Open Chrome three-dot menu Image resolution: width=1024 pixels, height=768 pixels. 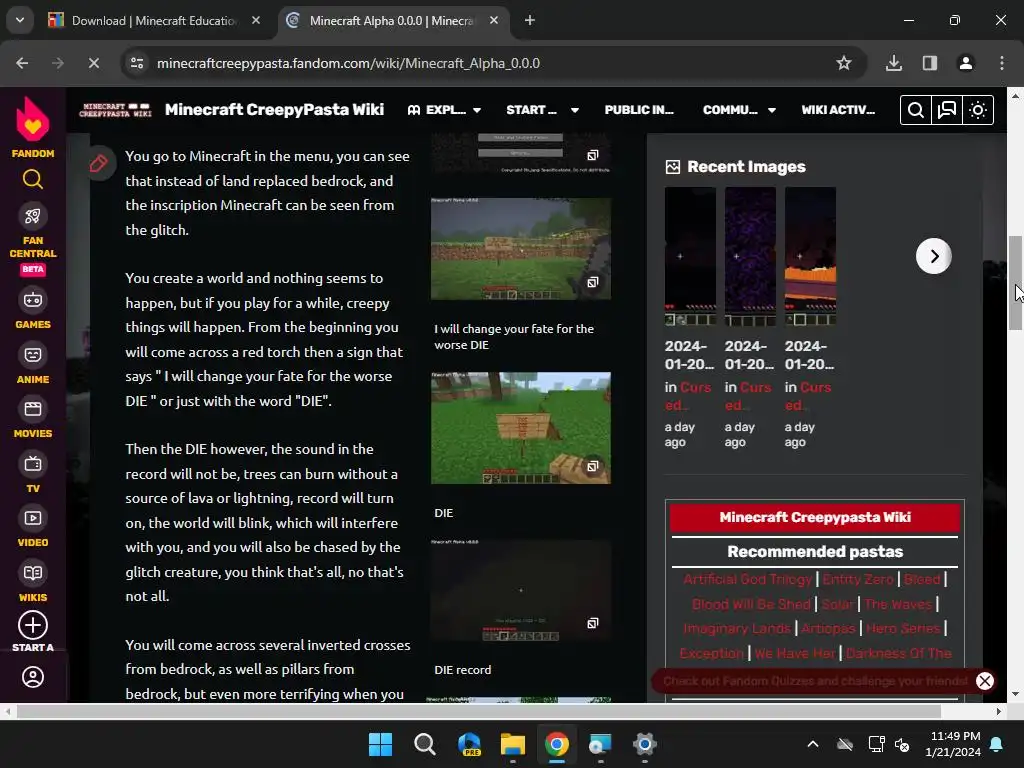(x=1002, y=63)
